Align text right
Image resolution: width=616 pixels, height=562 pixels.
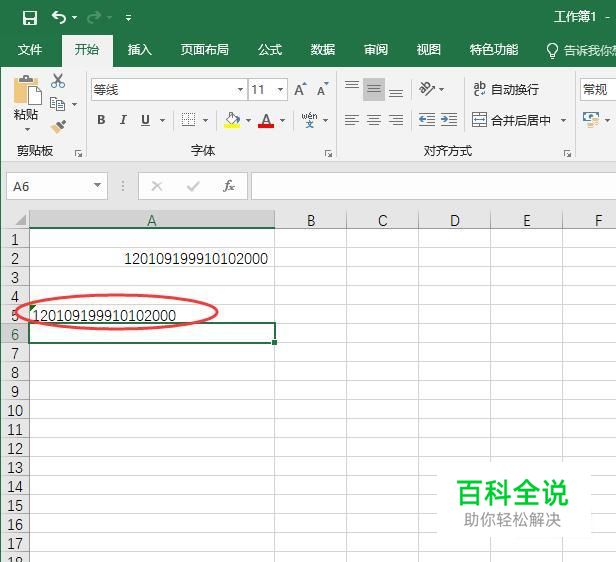coord(396,120)
